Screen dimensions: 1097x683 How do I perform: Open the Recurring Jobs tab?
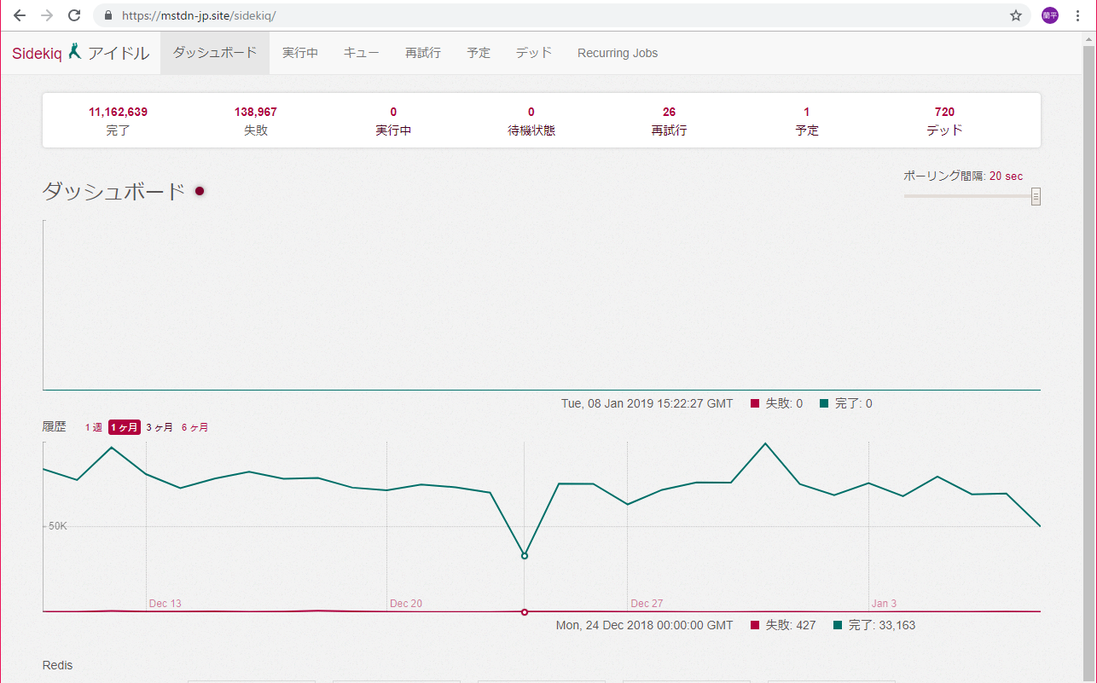[617, 52]
